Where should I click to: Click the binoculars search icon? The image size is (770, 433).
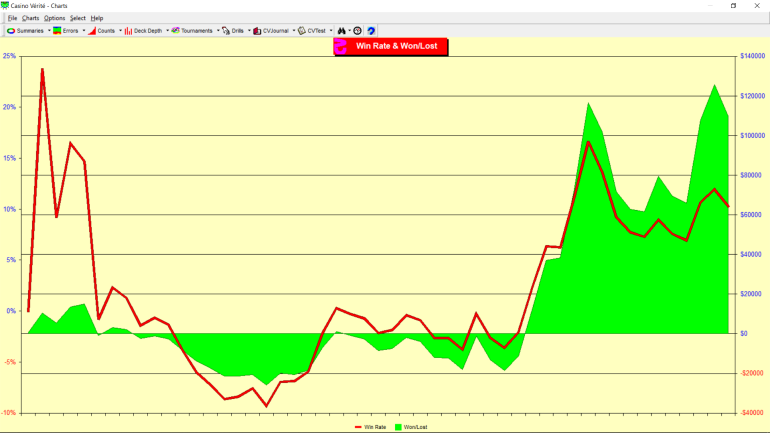point(342,31)
